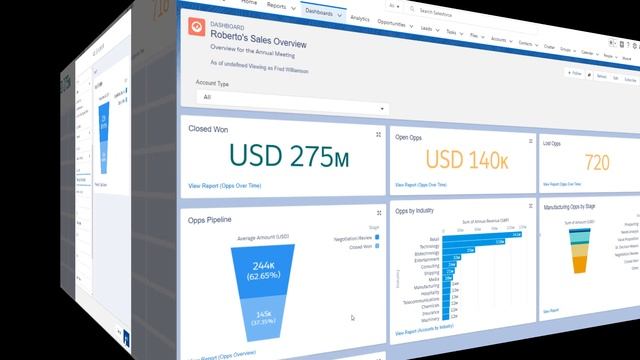Click the Technology bar in Opps by Industry
This screenshot has width=640, height=360.
pos(473,244)
